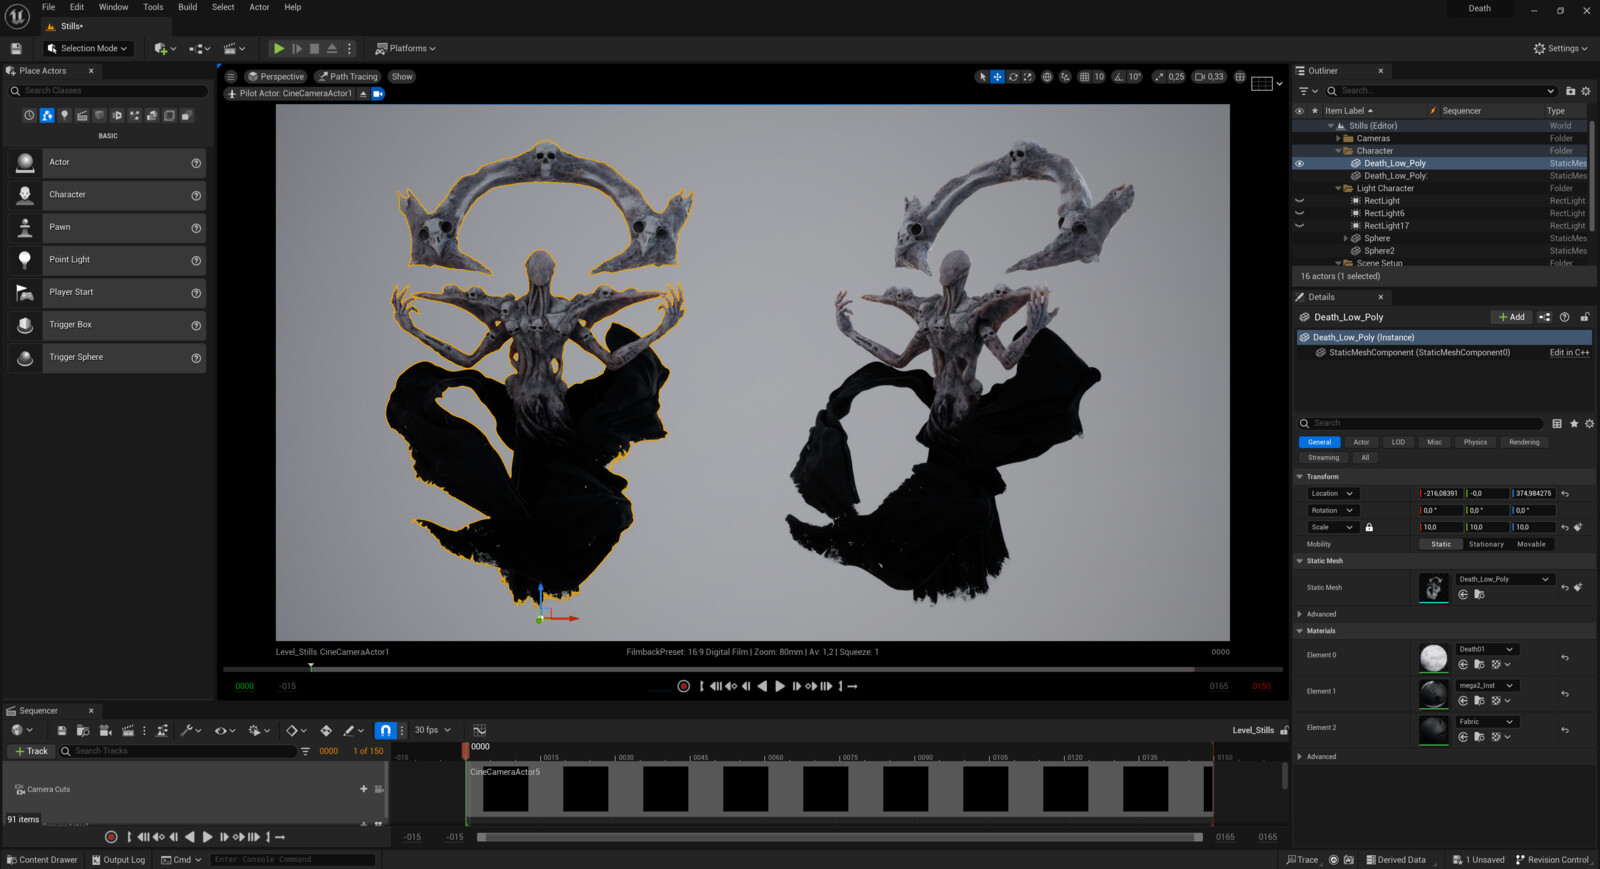Eject pilot from CineCameraActor1
This screenshot has height=869, width=1600.
pos(363,94)
